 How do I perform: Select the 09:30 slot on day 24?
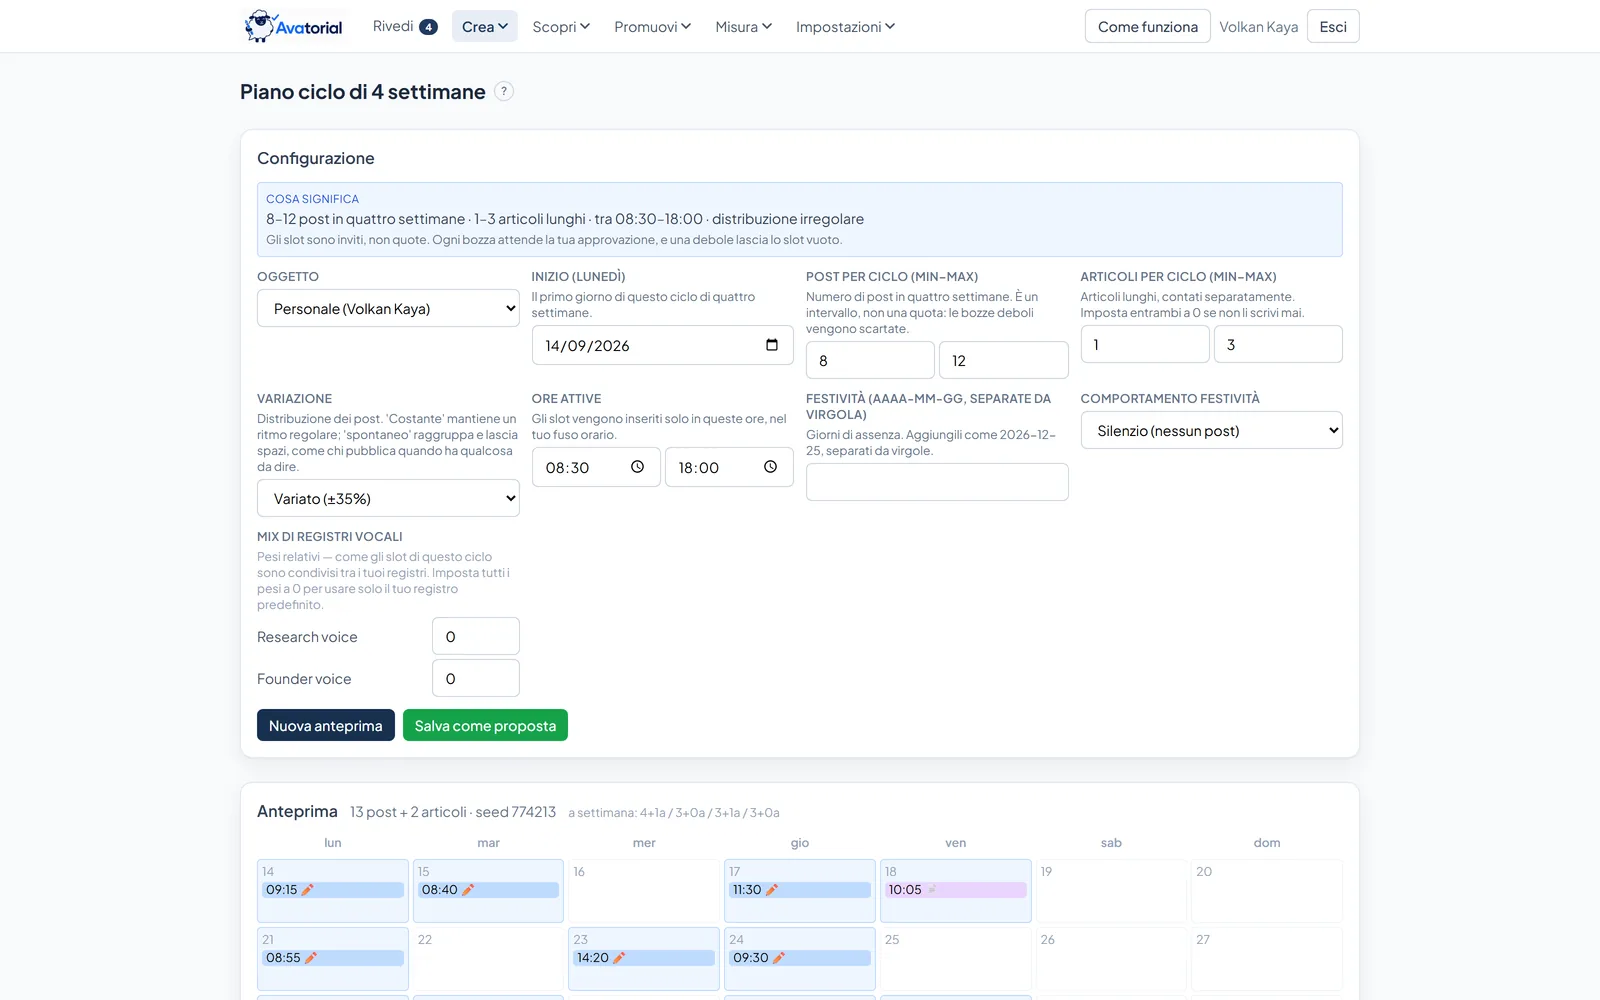pos(800,958)
